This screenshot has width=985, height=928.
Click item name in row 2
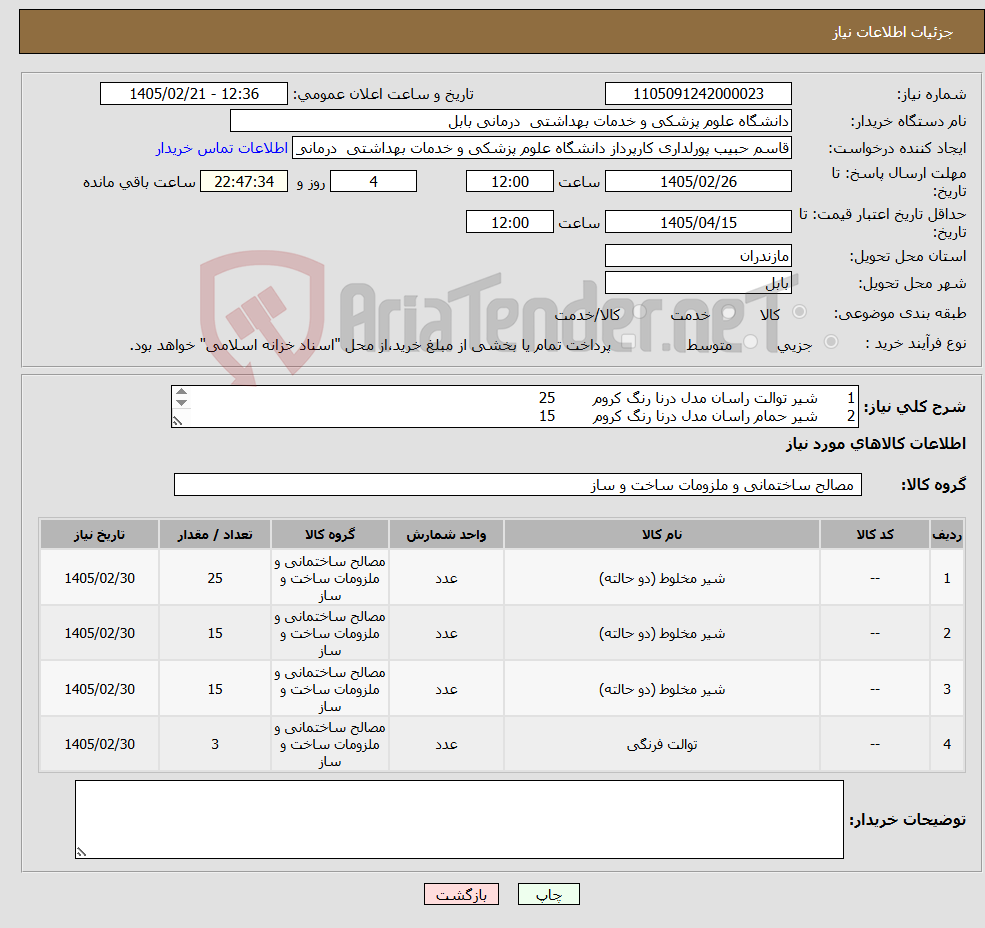pyautogui.click(x=661, y=633)
